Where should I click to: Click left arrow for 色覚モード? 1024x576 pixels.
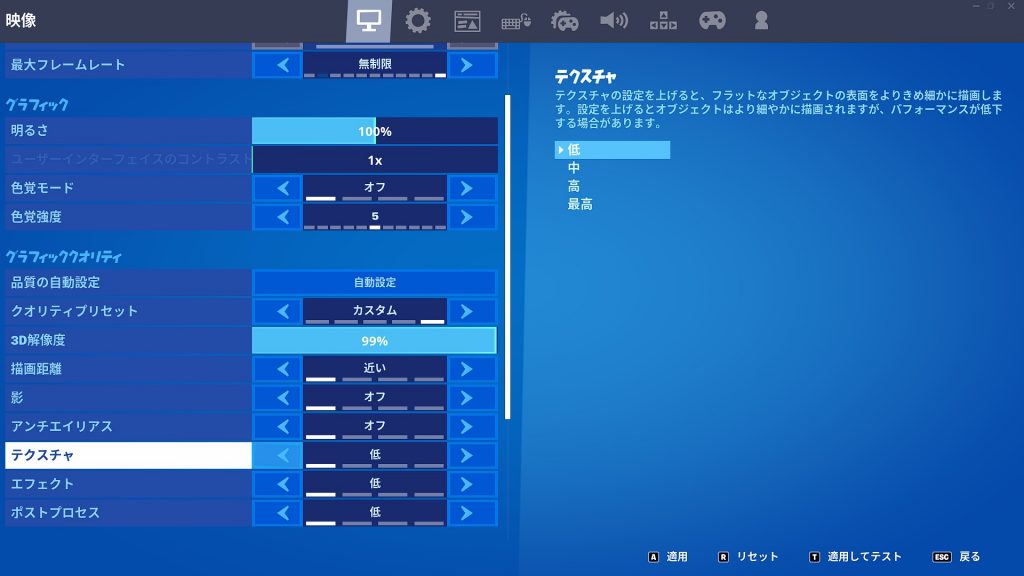tap(278, 188)
